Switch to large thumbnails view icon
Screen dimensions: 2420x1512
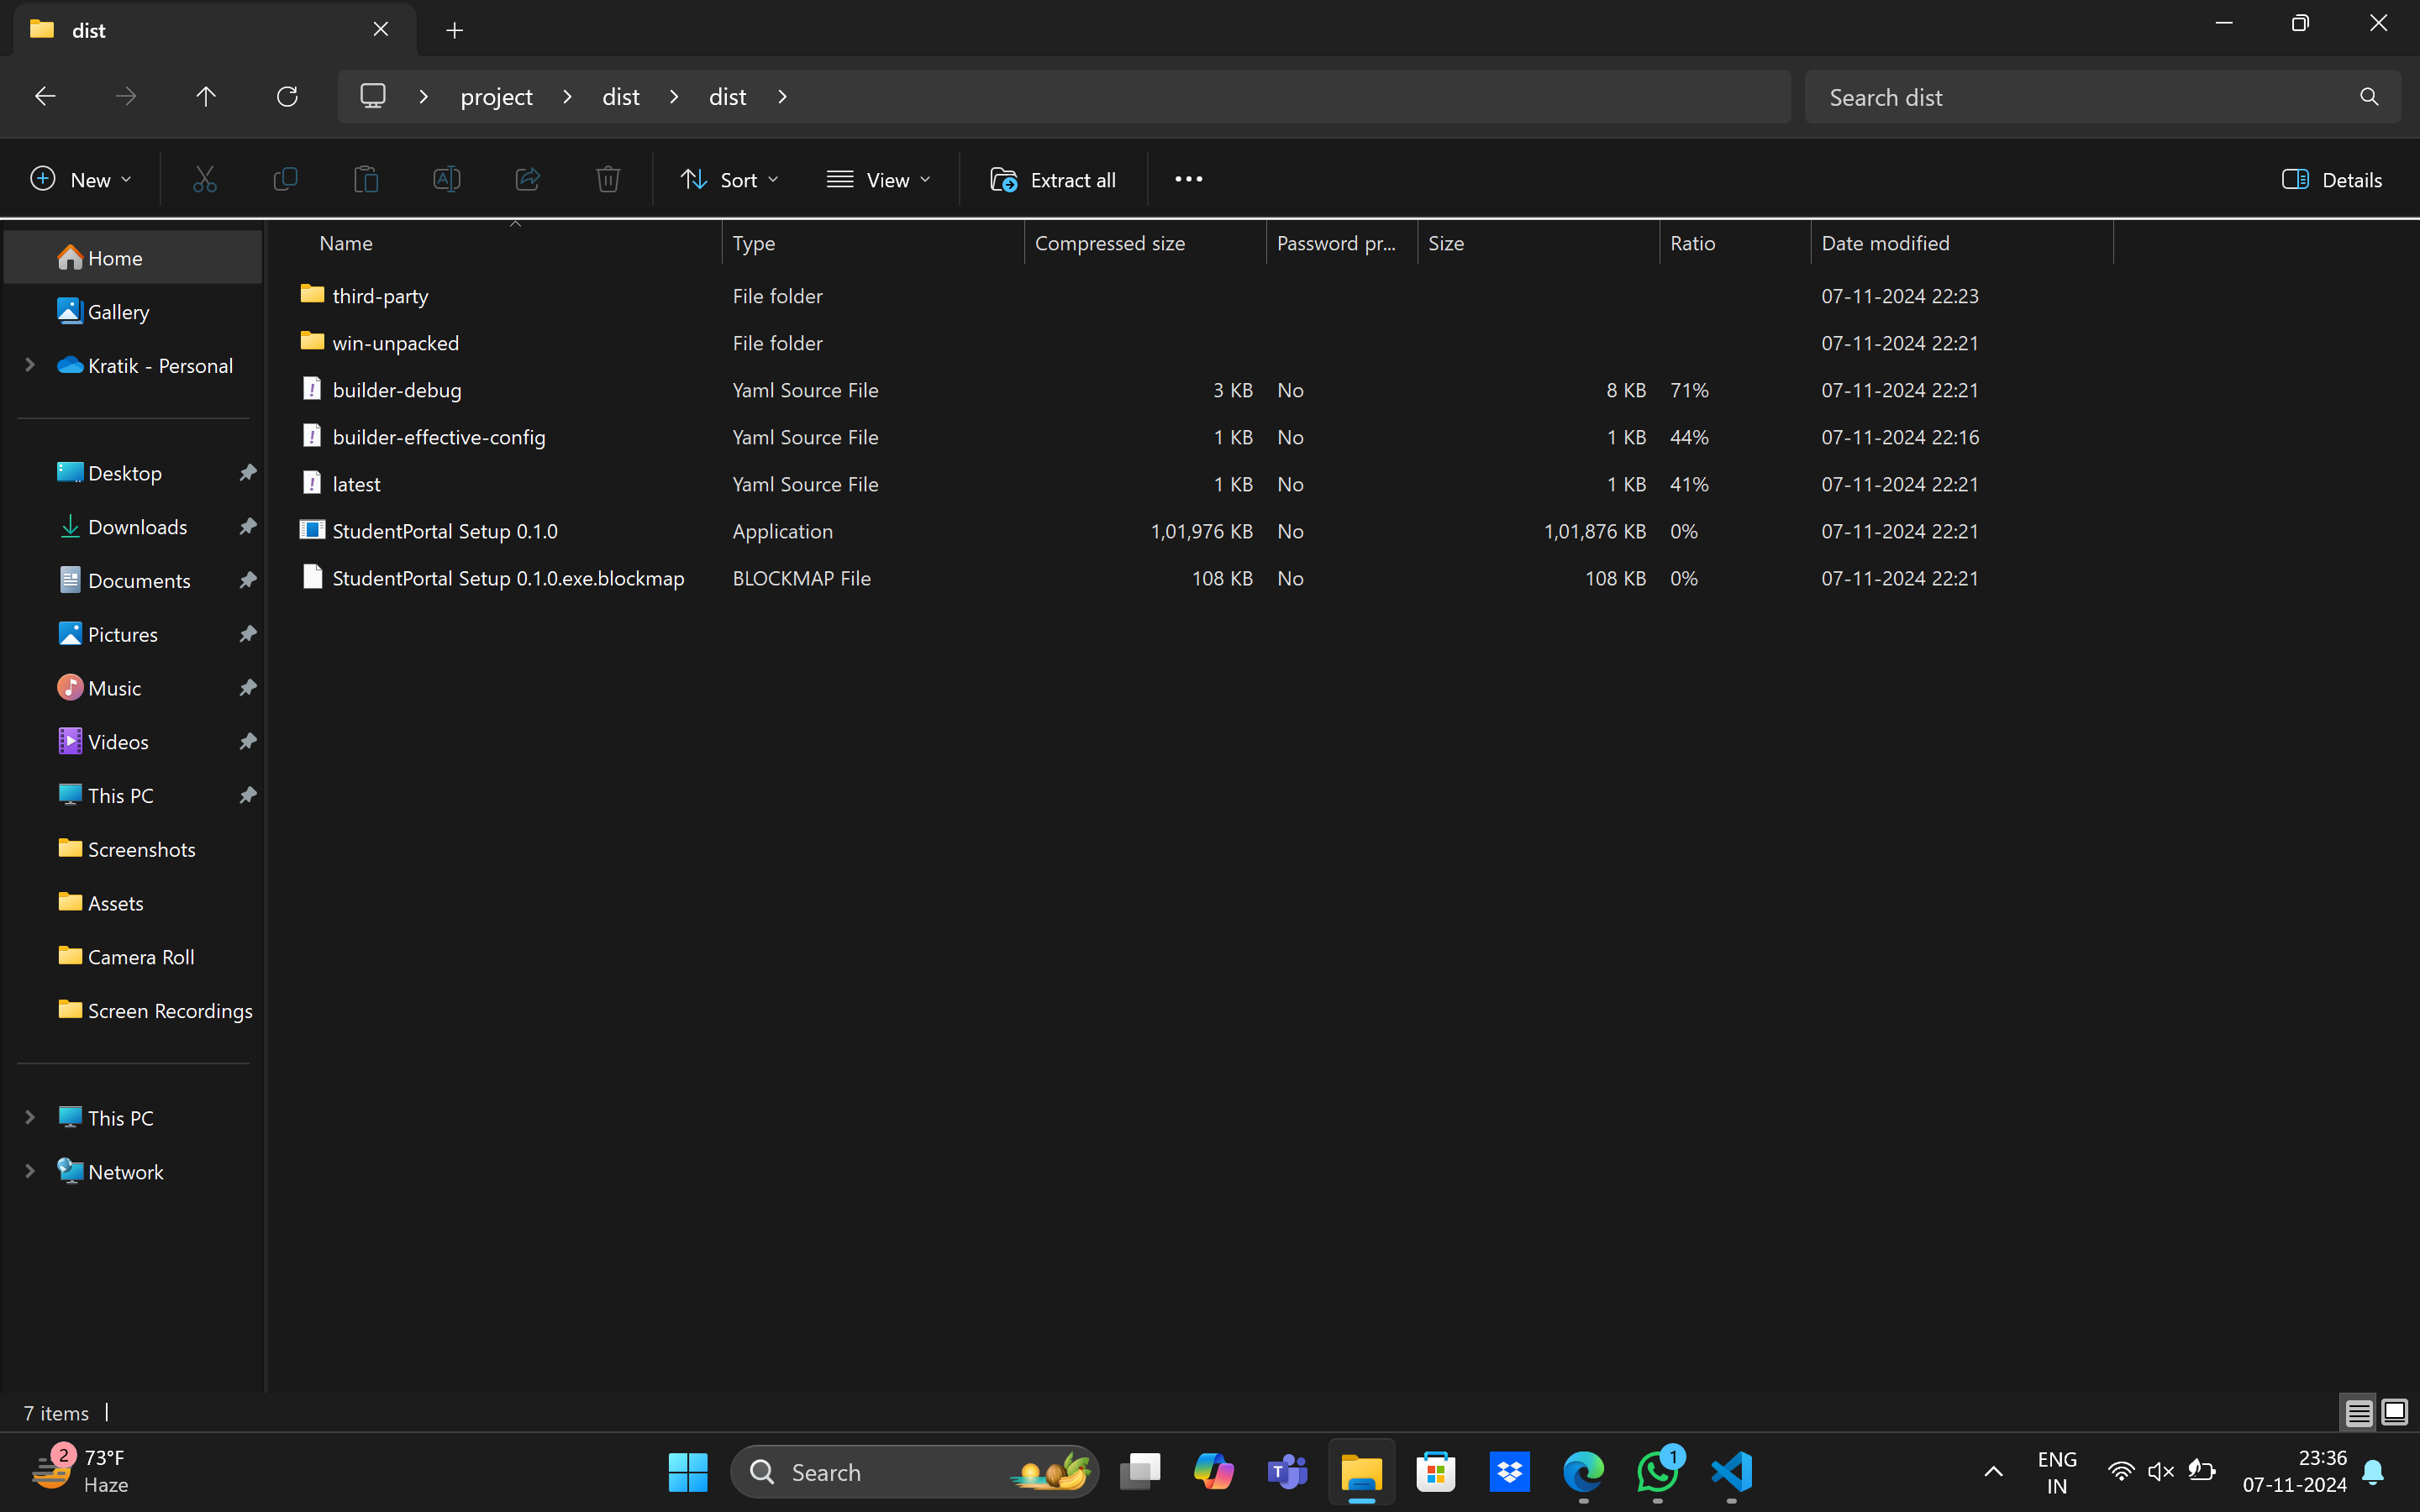[2394, 1412]
